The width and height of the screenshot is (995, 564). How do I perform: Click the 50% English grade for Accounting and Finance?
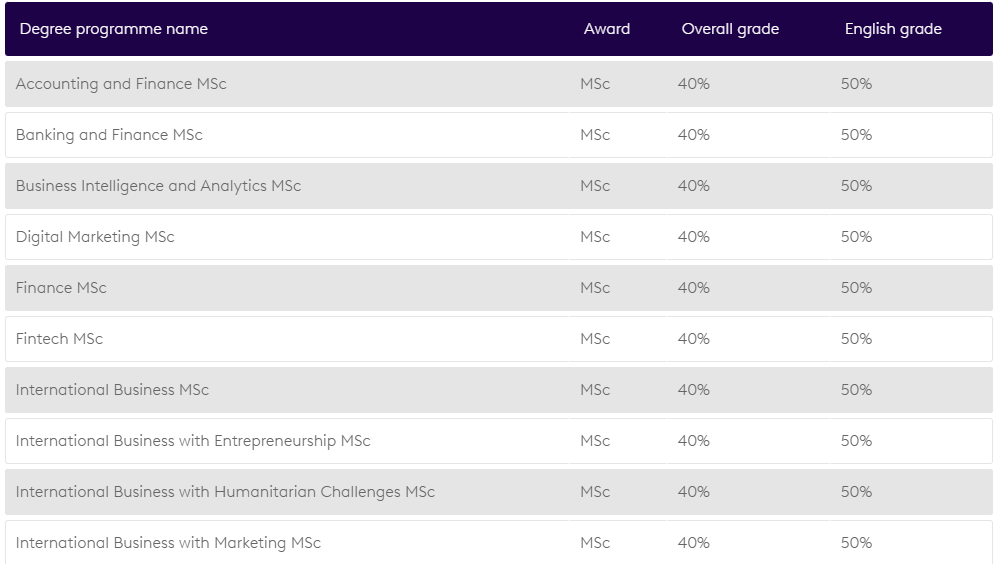[856, 84]
